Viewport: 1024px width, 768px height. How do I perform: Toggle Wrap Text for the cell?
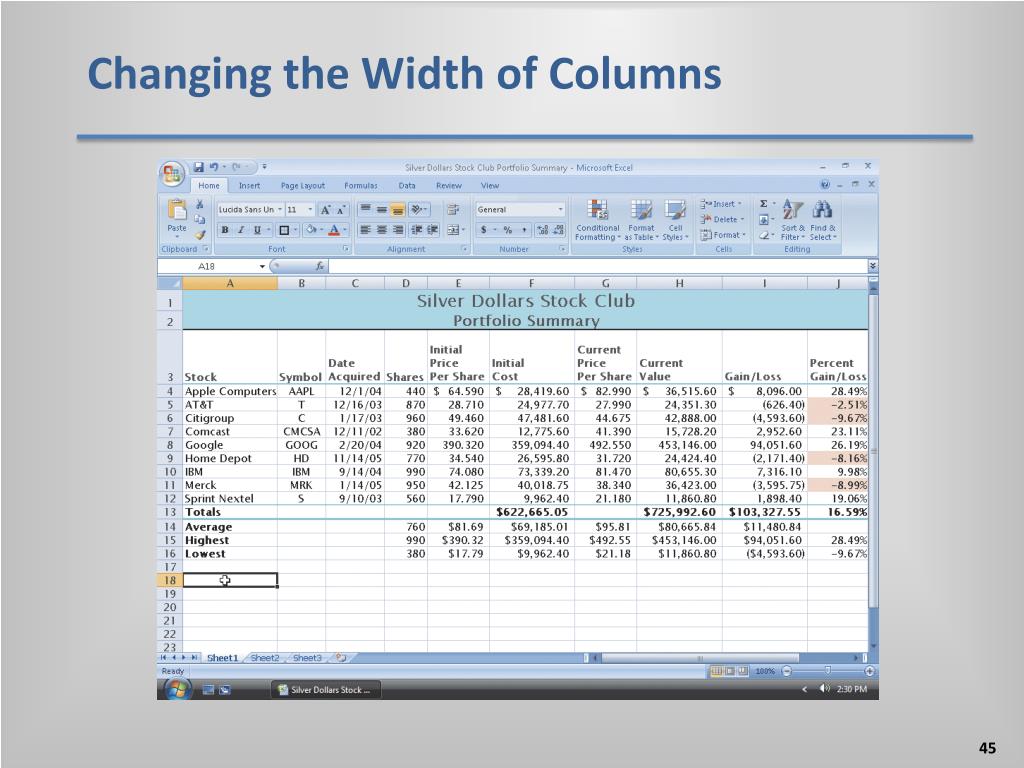point(452,210)
